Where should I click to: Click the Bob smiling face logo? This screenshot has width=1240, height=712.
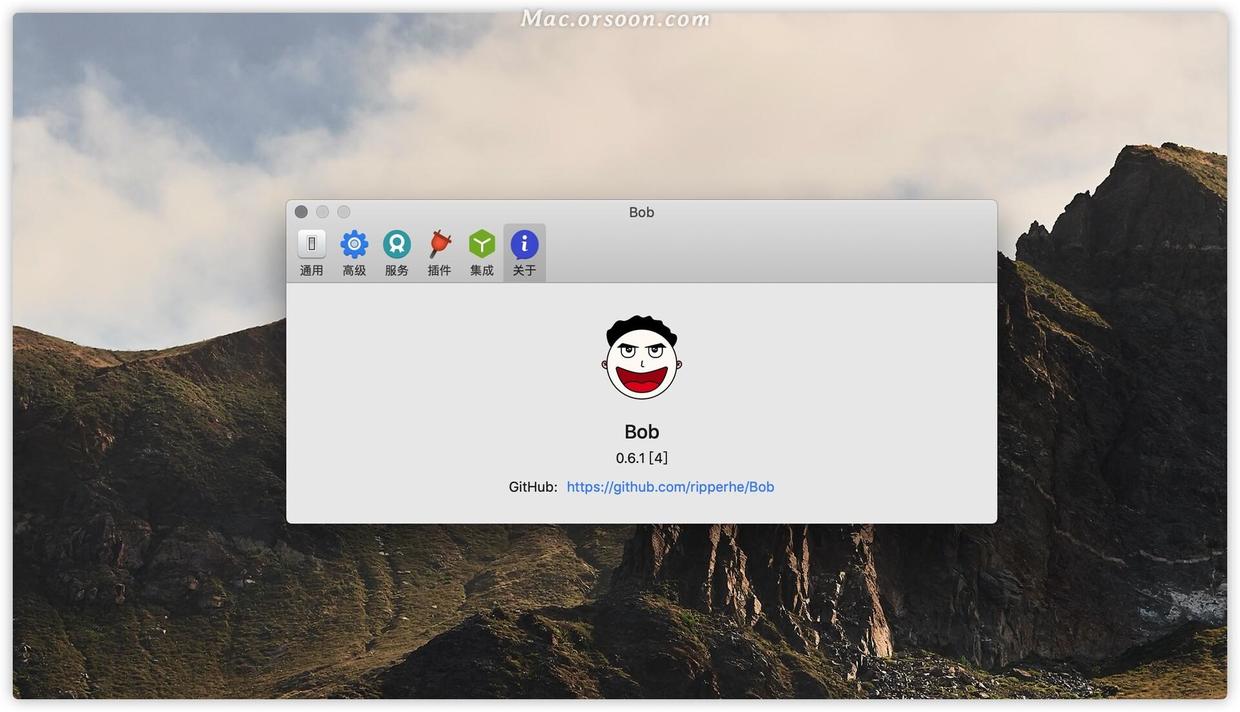tap(641, 357)
